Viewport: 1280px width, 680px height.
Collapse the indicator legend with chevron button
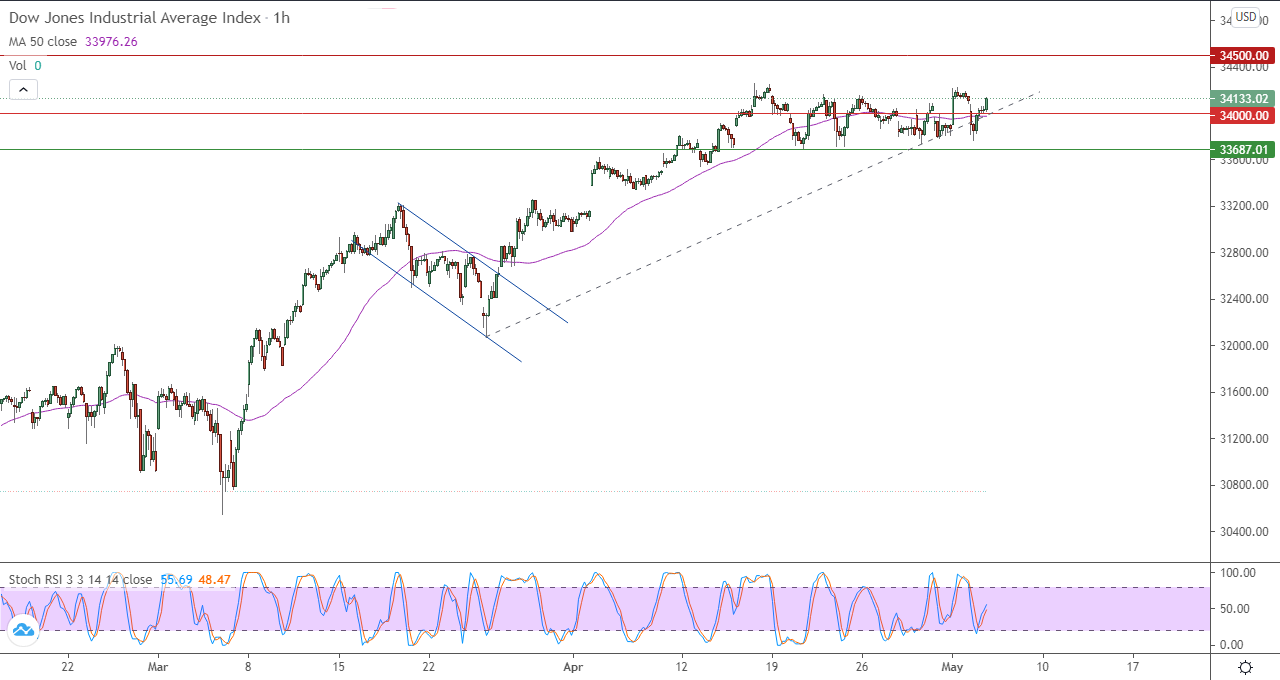pos(23,89)
